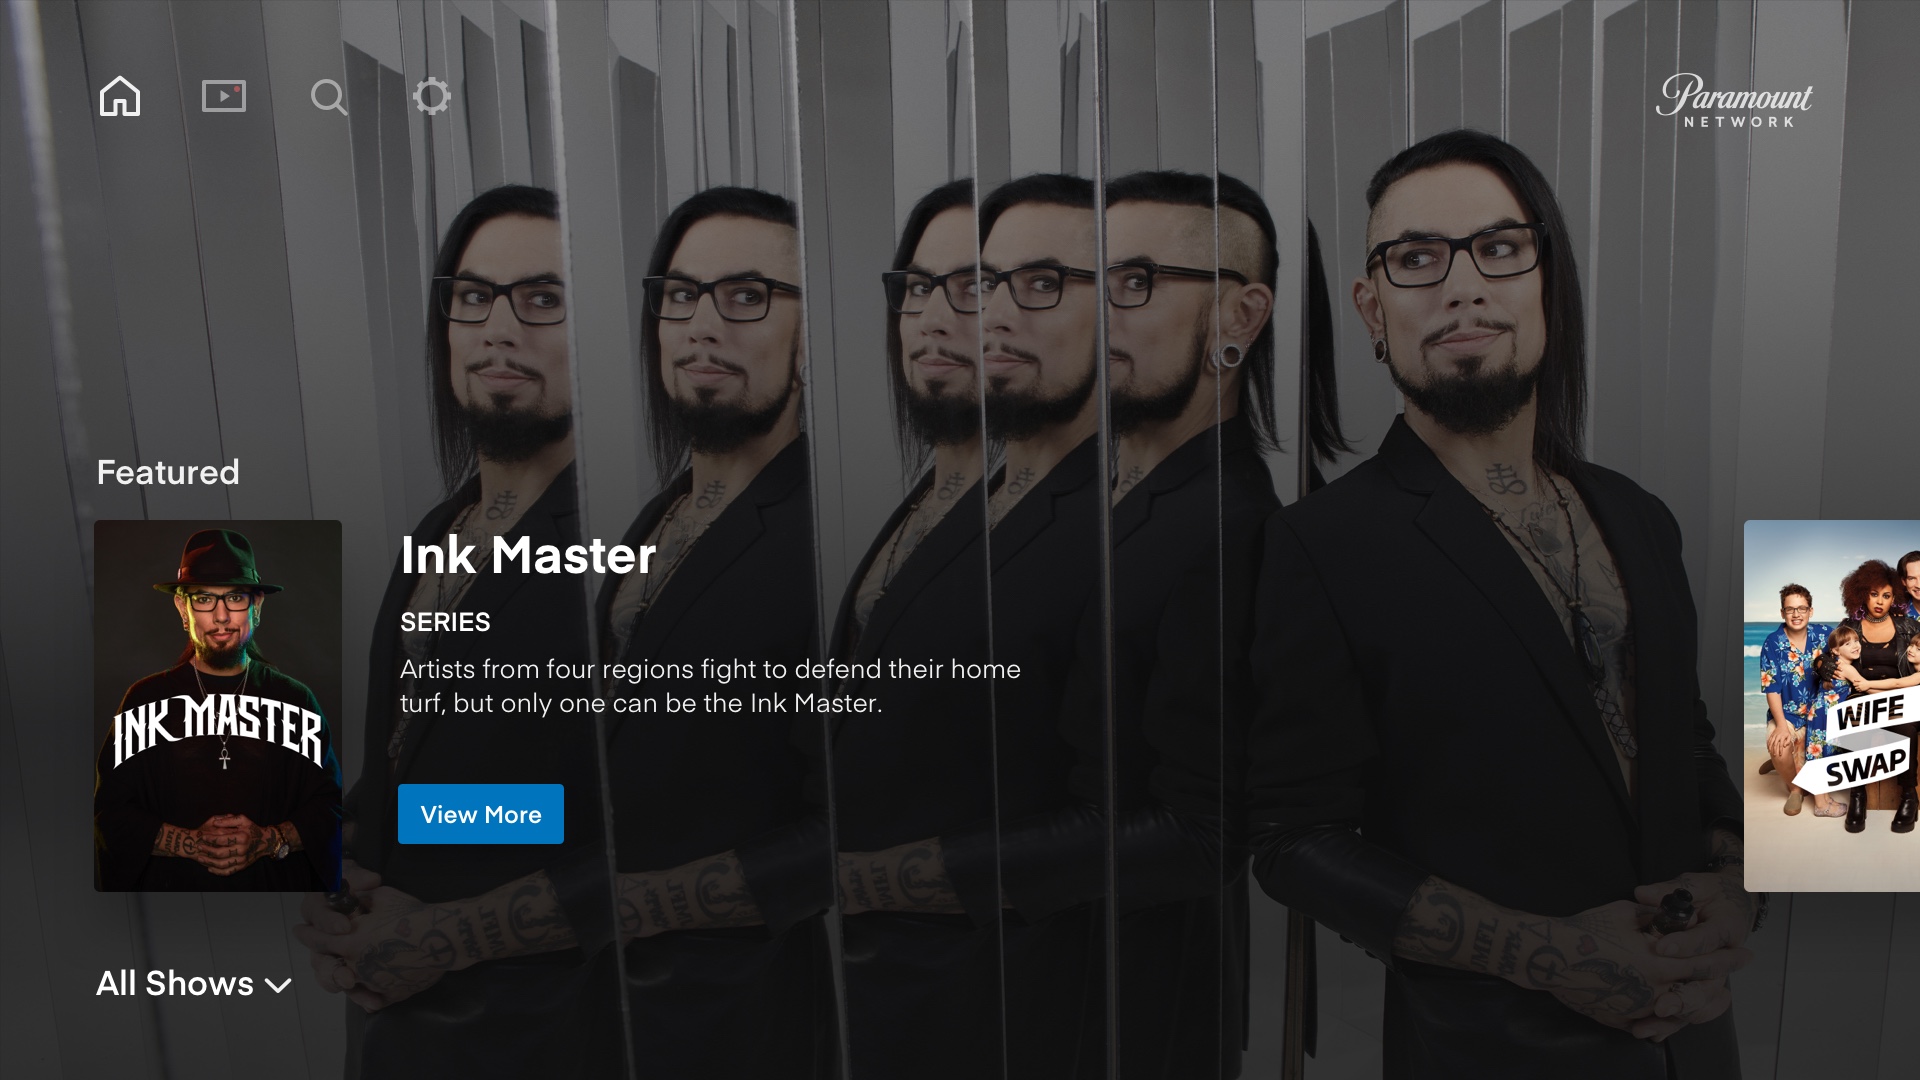This screenshot has width=1920, height=1080.
Task: Select the View More button
Action: 481,814
